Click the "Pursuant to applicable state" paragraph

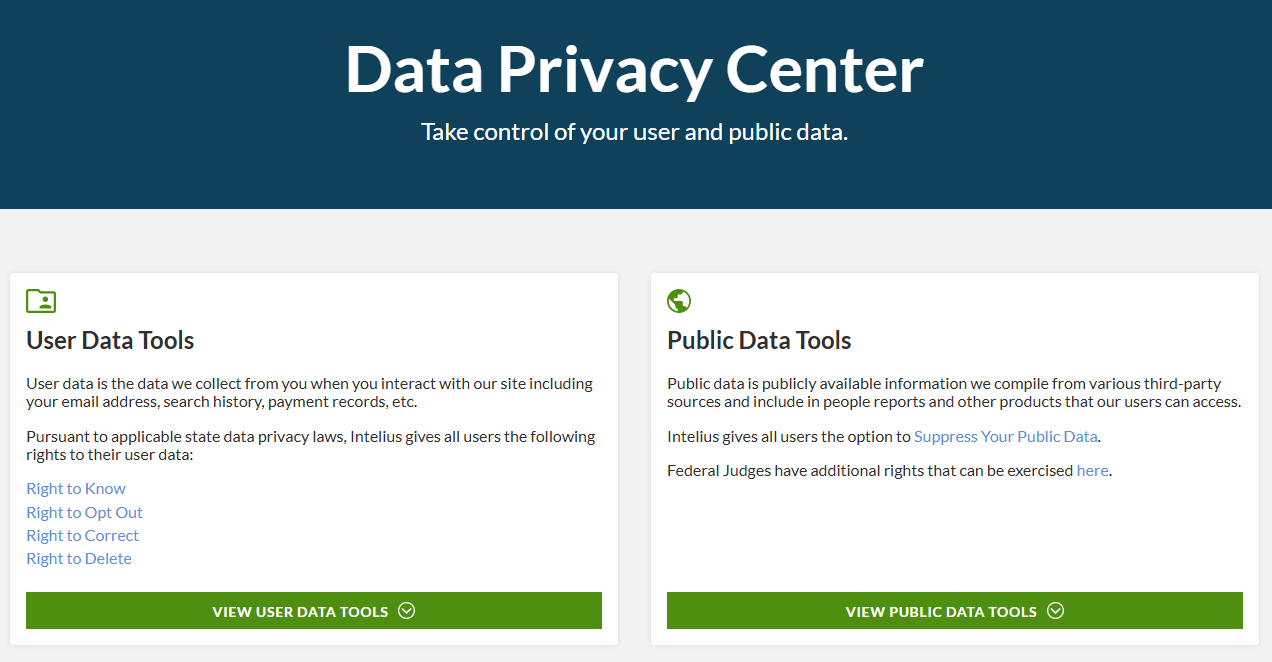coord(310,445)
